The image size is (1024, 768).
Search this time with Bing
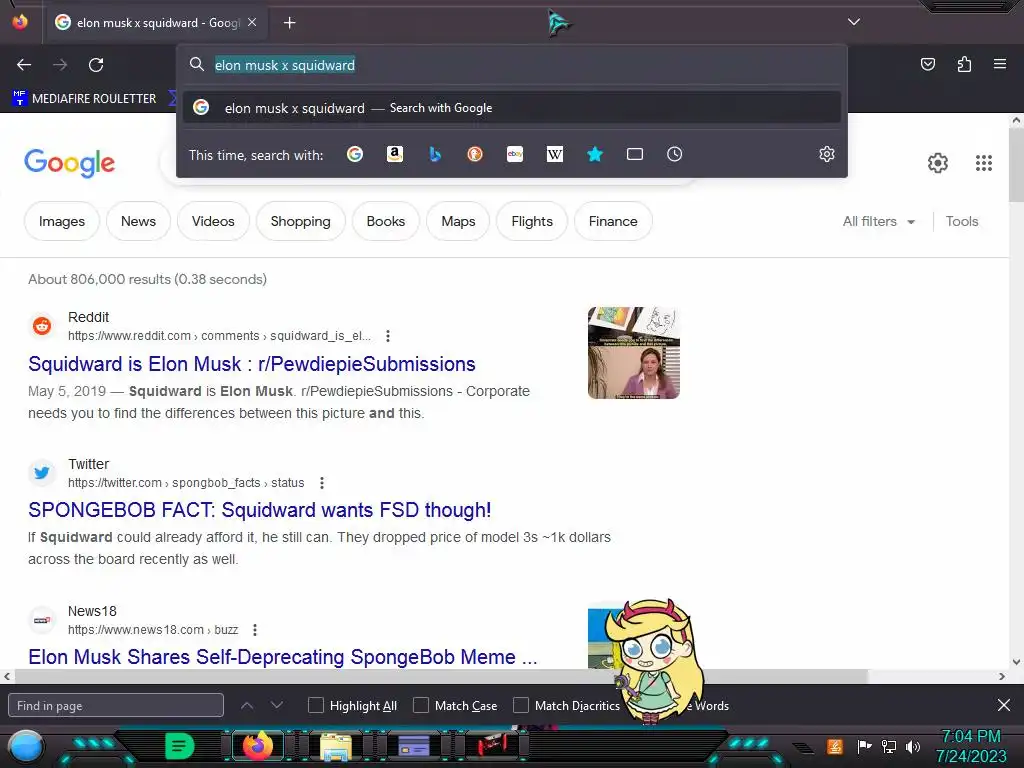click(435, 154)
